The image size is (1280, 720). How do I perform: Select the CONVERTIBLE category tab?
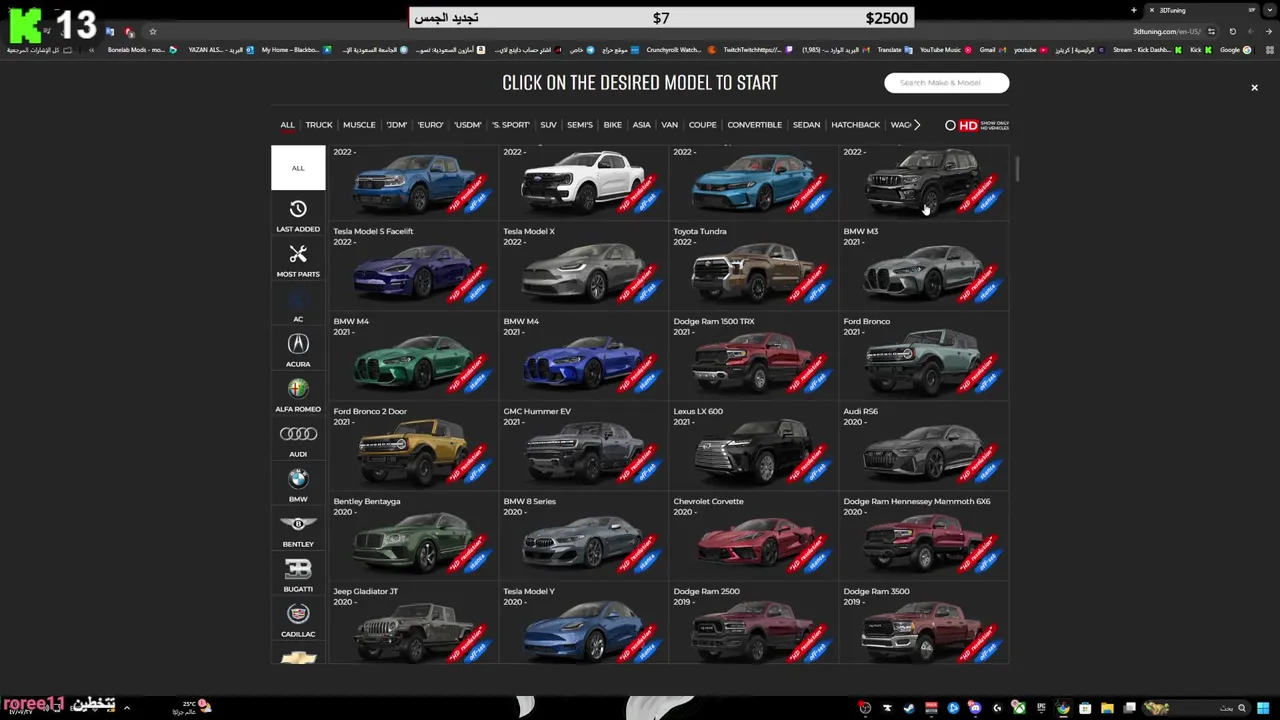point(754,125)
